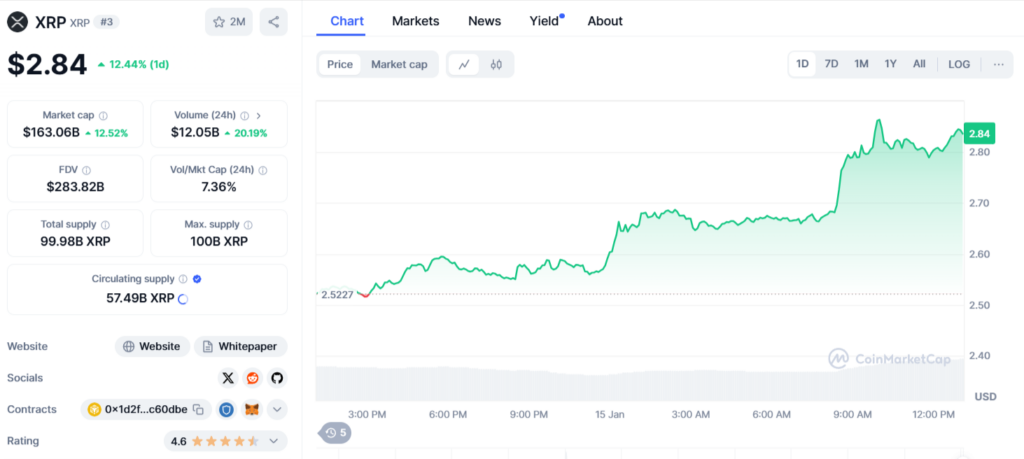Select the Price toggle

click(340, 64)
